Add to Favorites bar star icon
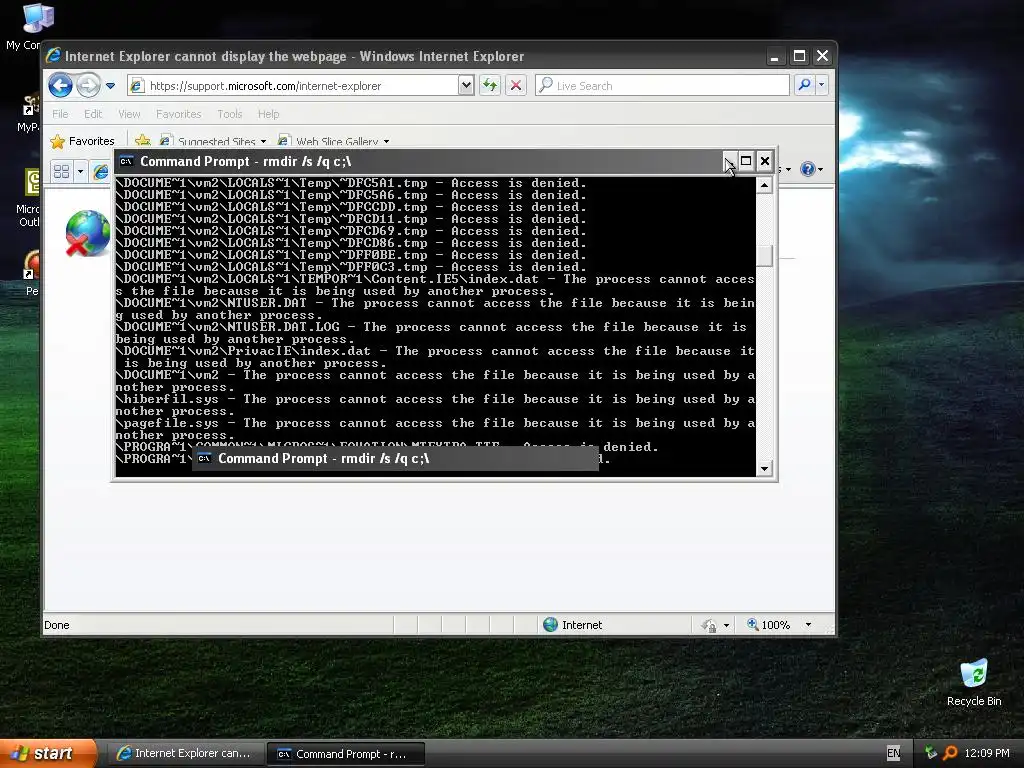Image resolution: width=1024 pixels, height=768 pixels. [x=142, y=140]
